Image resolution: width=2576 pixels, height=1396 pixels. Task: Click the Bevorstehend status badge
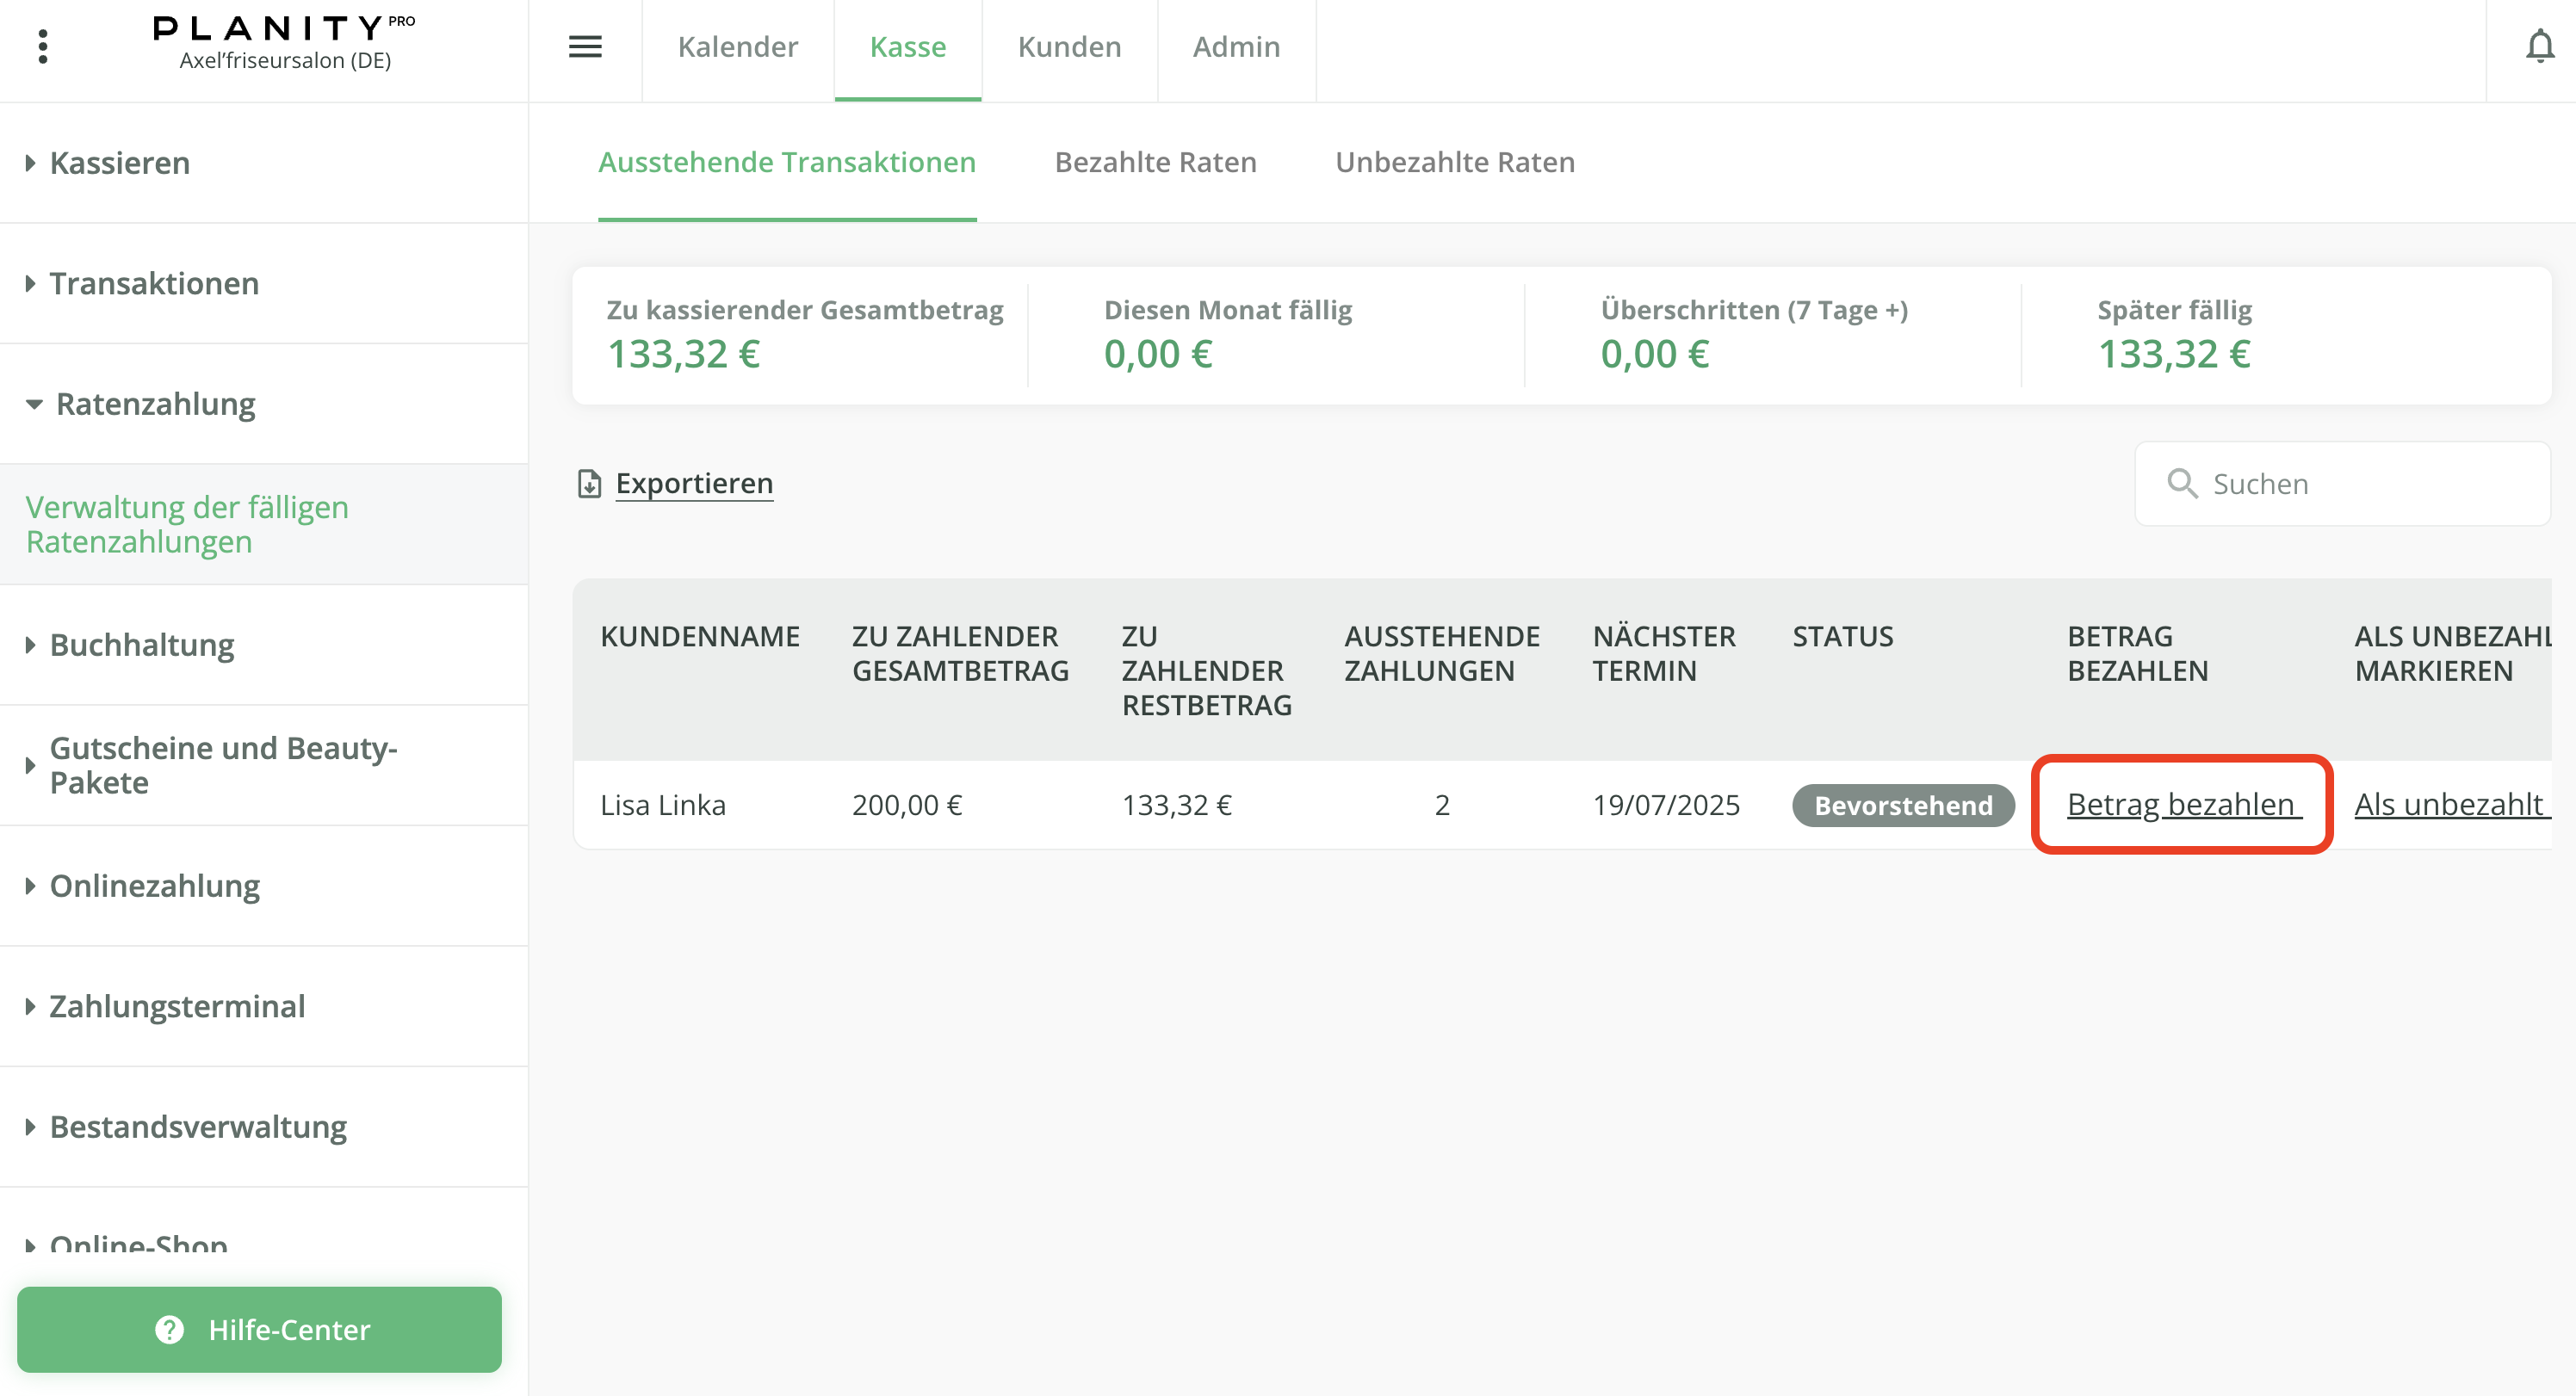click(1901, 805)
